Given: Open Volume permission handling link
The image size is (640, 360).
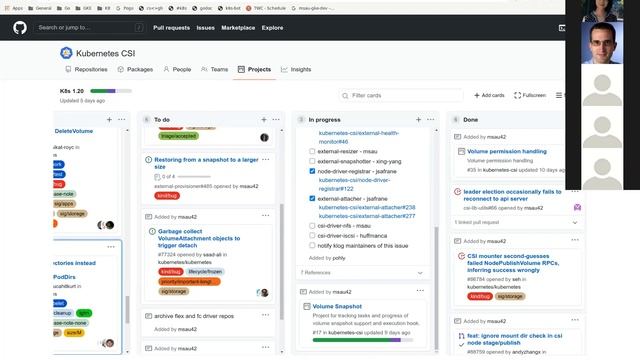Looking at the screenshot, I should 507,151.
